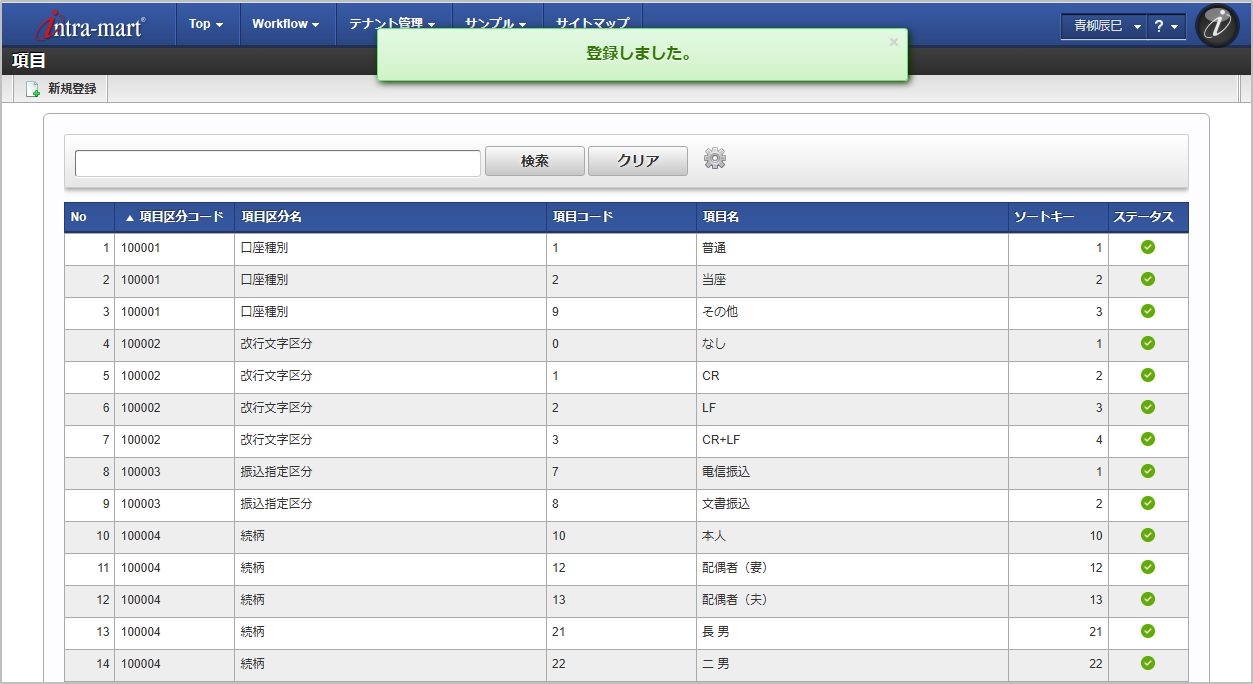Sort by 項目区分コード column header
Viewport: 1253px width, 684px height.
[175, 217]
